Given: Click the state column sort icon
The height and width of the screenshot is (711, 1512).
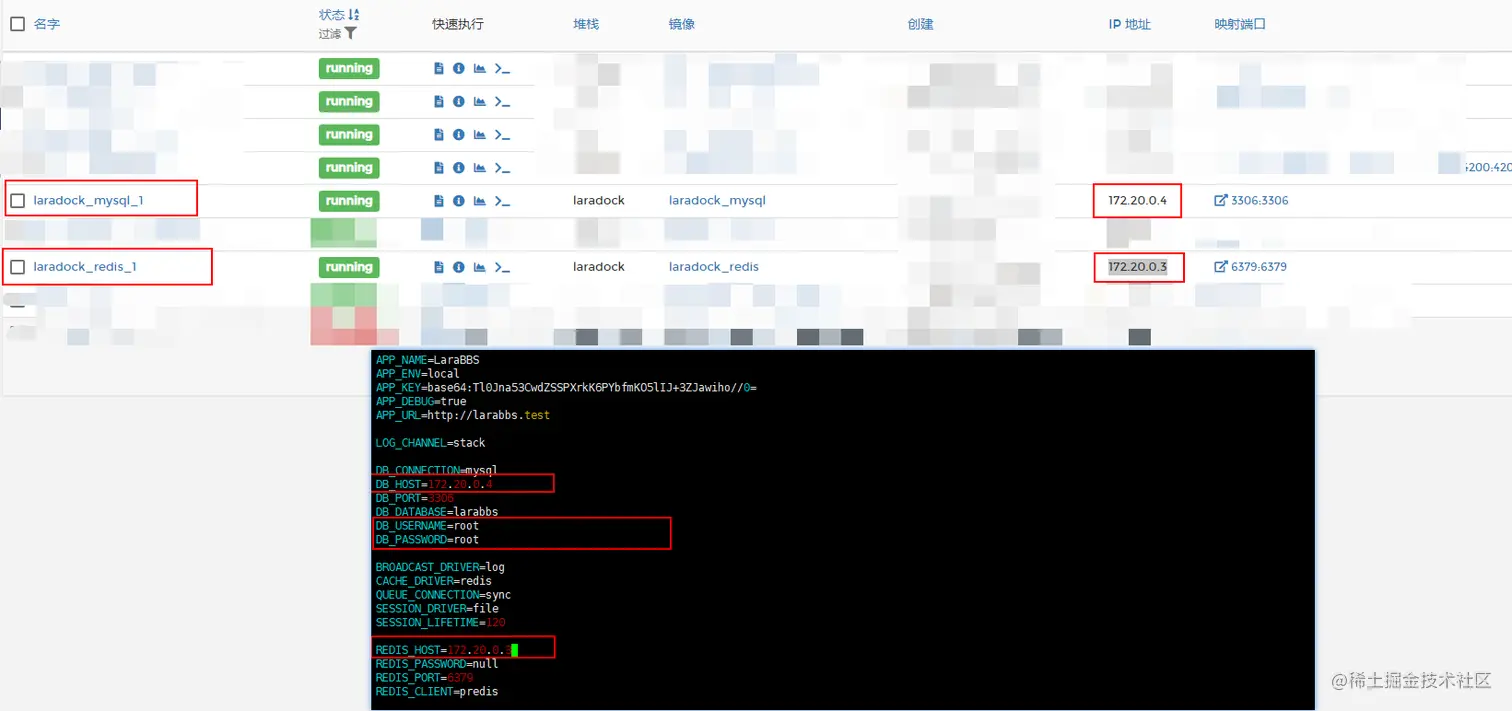Looking at the screenshot, I should click(354, 15).
